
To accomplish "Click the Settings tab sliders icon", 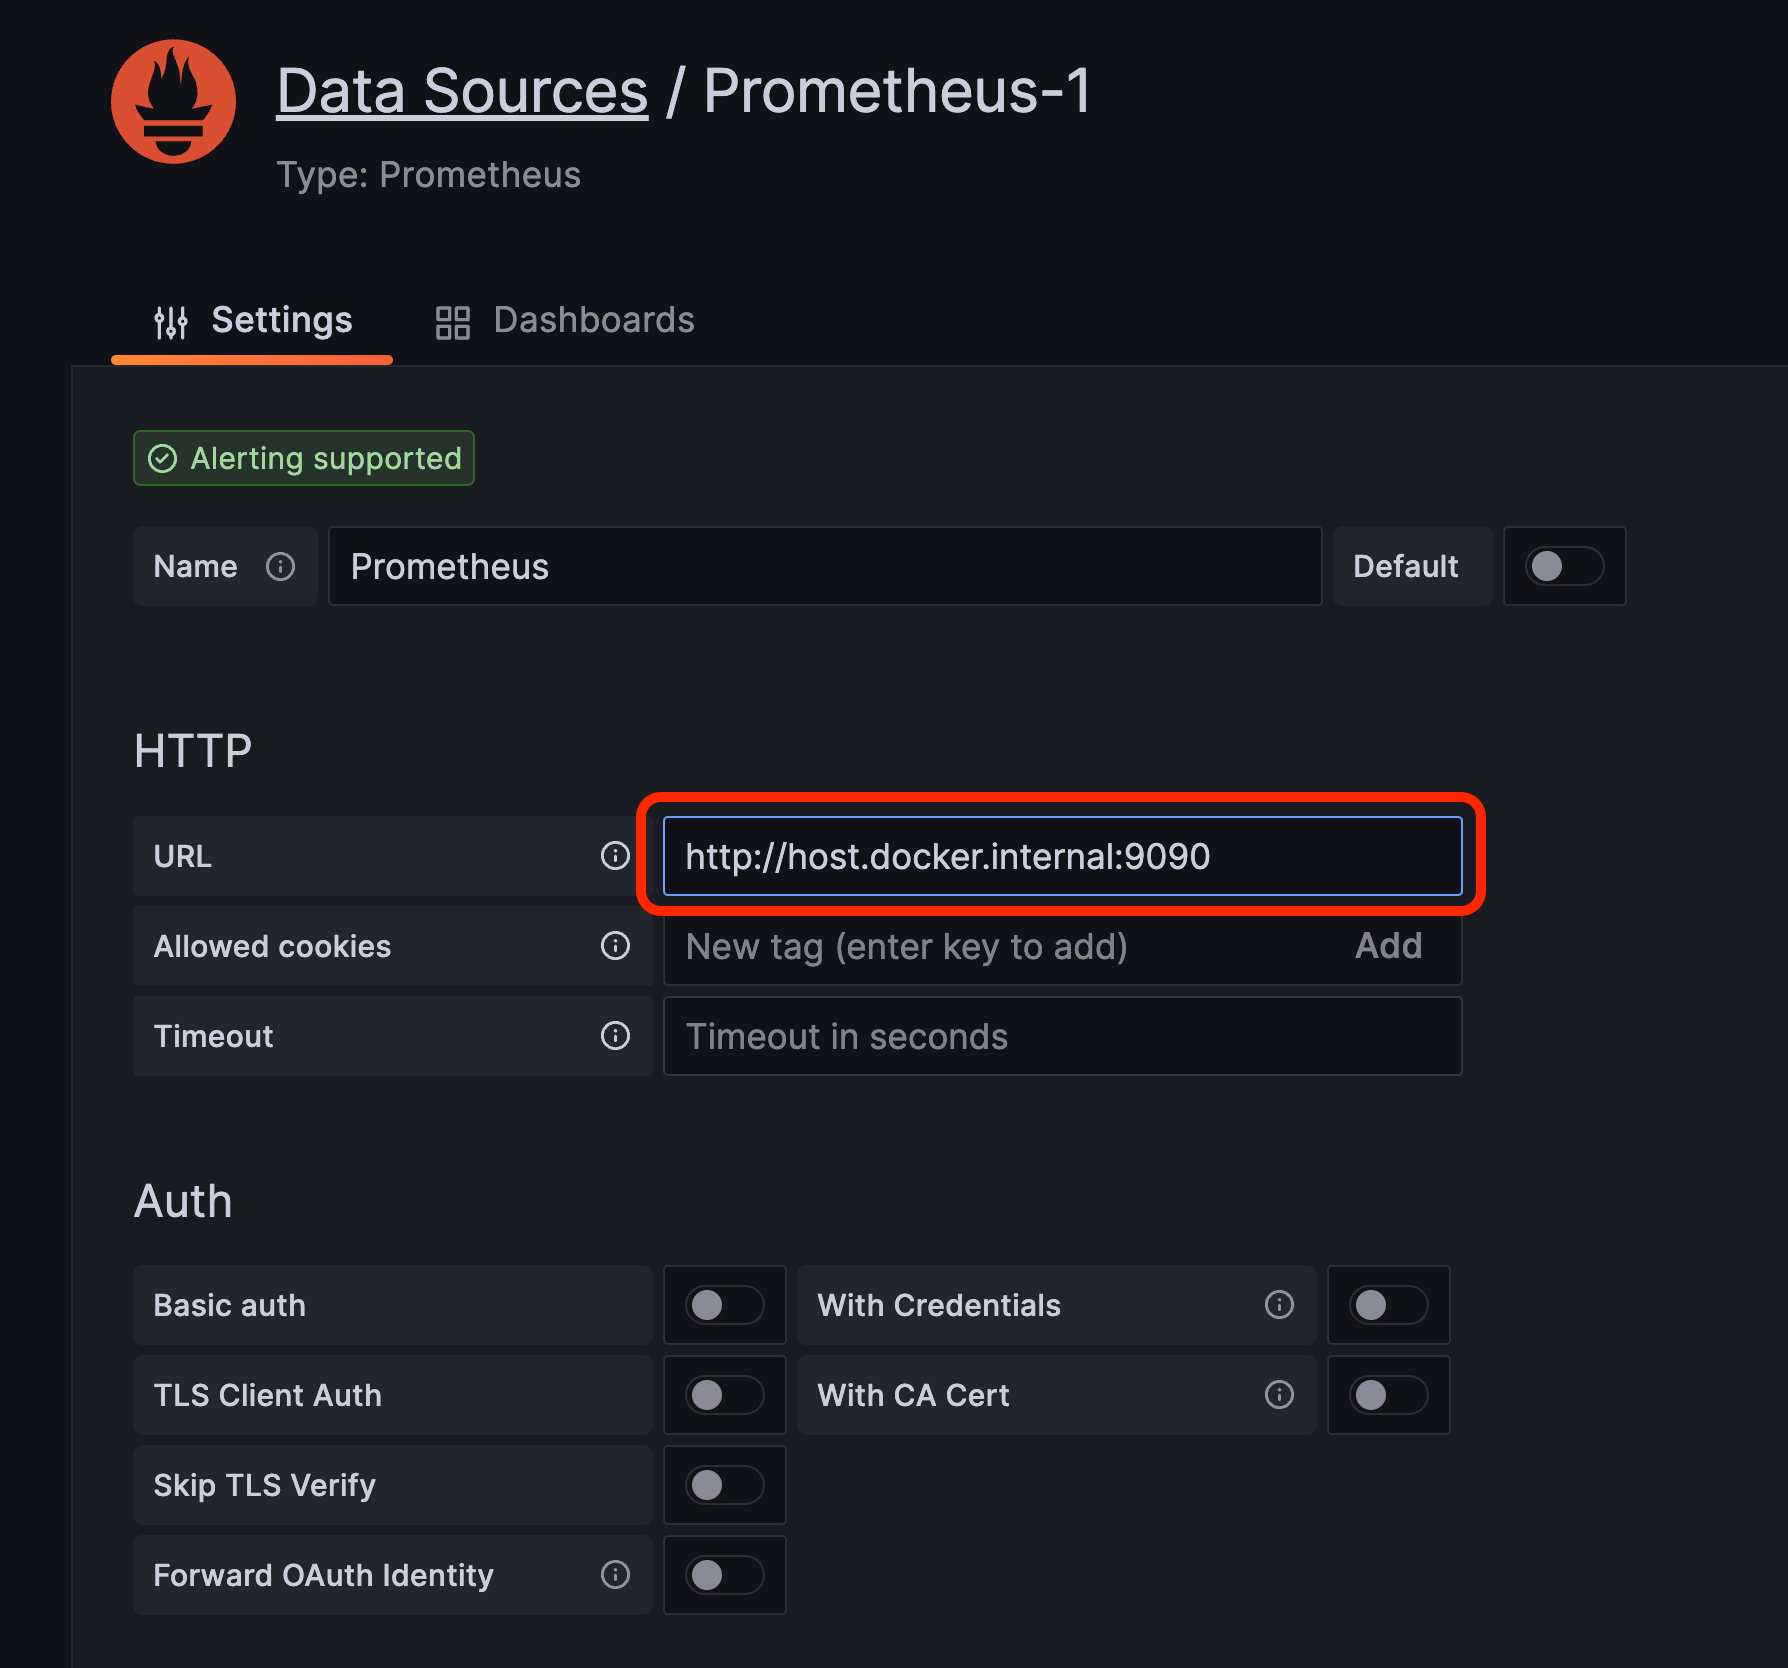I will [x=171, y=322].
